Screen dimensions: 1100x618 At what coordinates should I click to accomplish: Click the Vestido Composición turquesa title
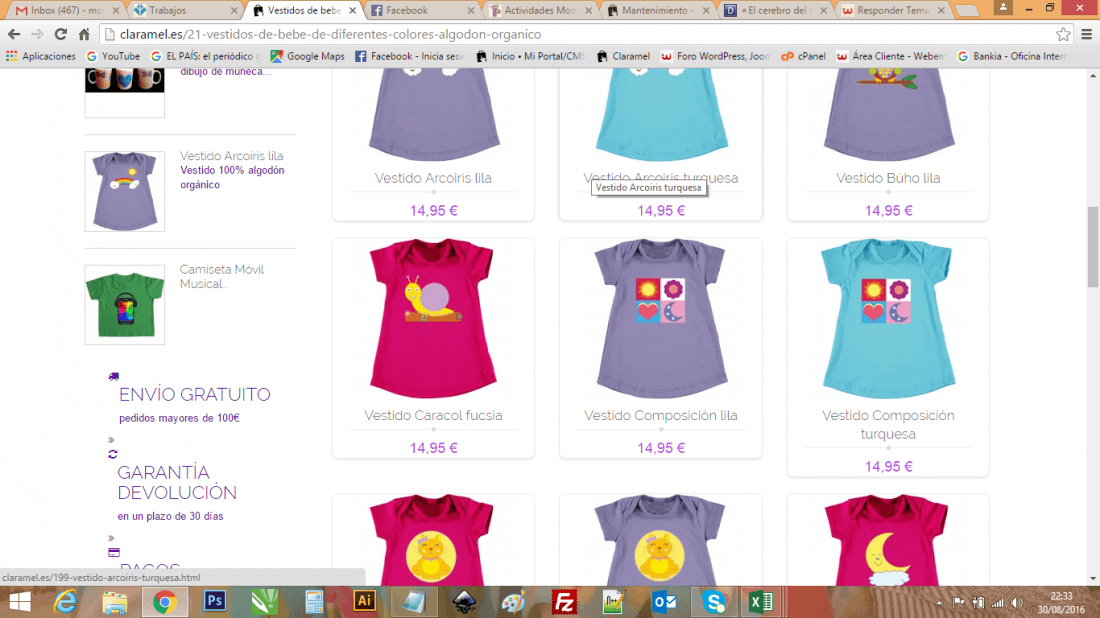coord(888,424)
